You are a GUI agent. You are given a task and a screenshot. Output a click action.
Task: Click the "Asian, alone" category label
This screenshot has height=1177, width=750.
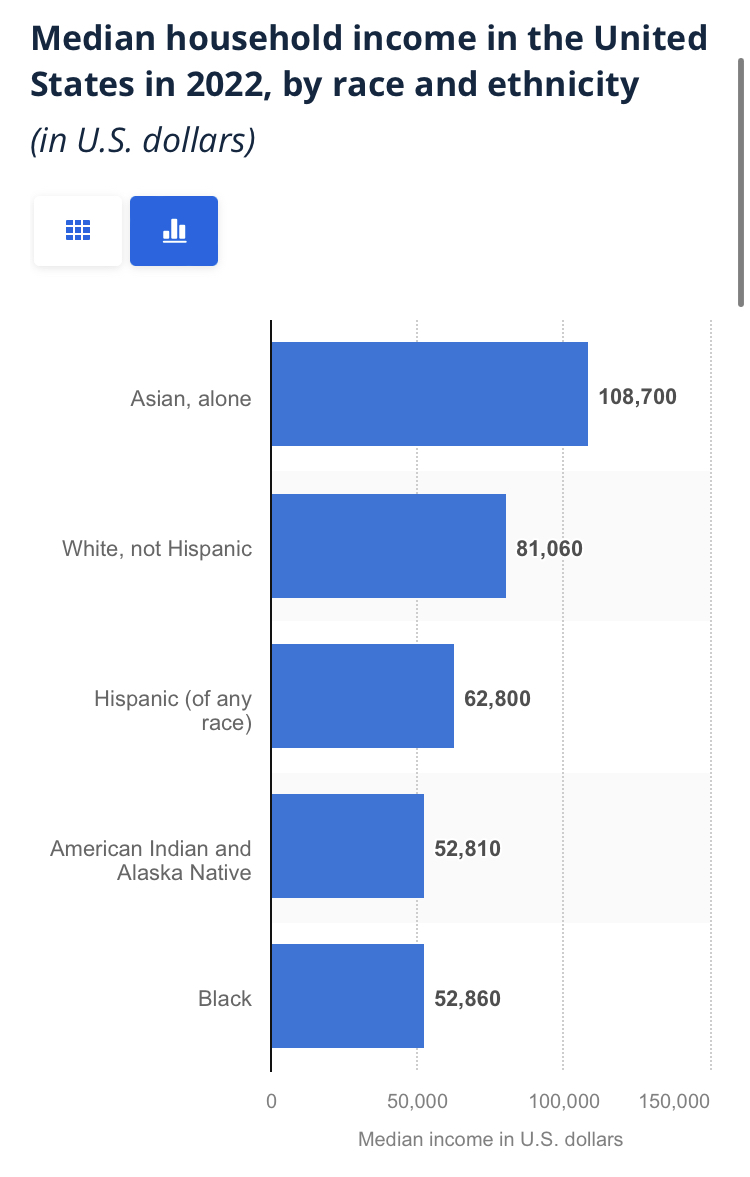point(191,398)
